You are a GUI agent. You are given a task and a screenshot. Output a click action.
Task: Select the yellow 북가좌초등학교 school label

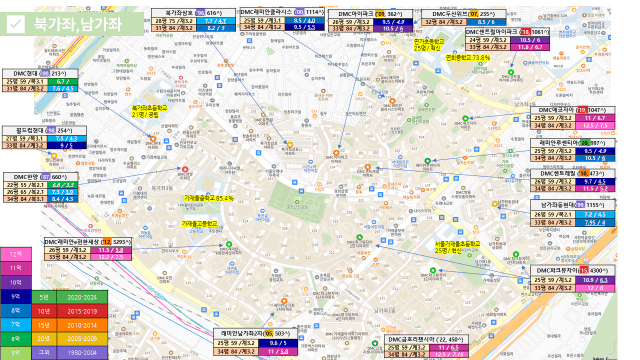[x=149, y=111]
